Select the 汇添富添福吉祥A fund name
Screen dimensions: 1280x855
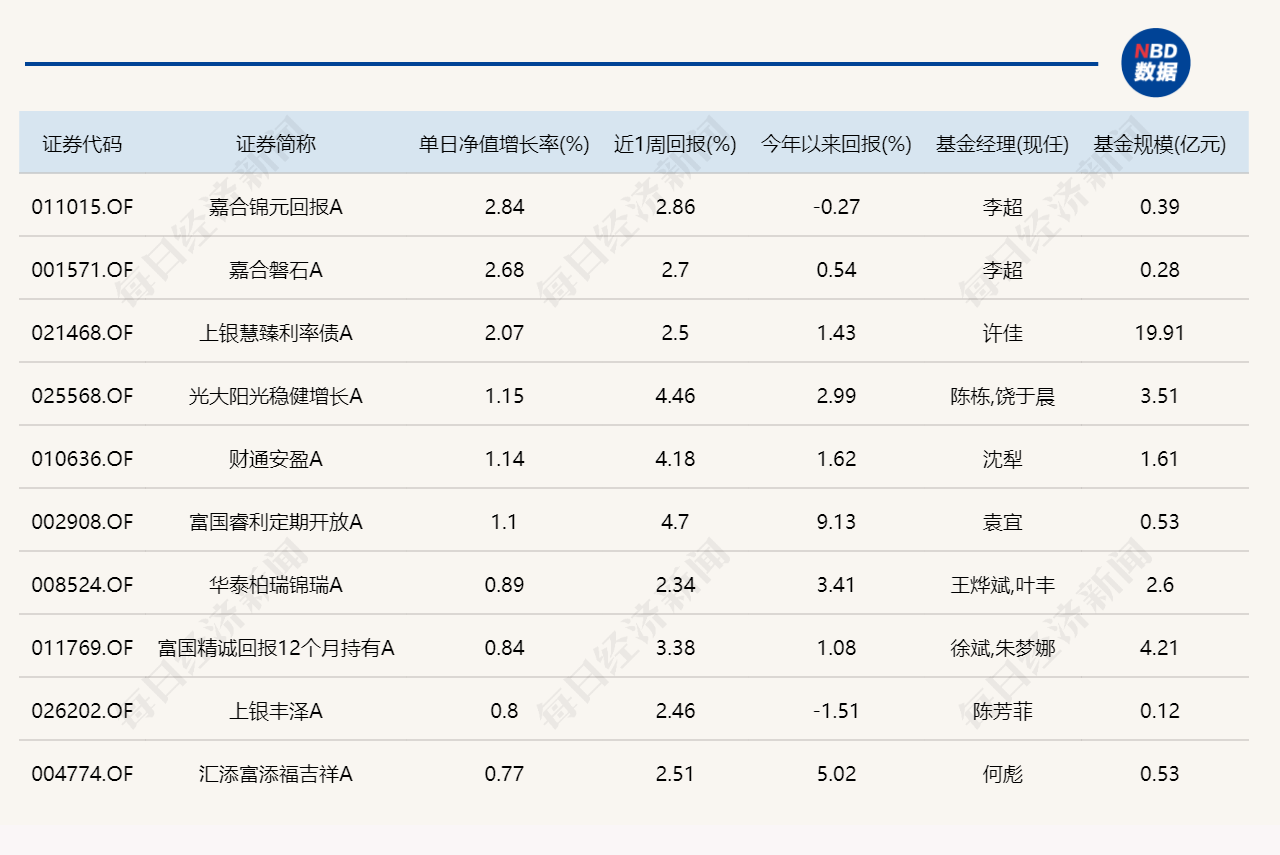(x=276, y=774)
